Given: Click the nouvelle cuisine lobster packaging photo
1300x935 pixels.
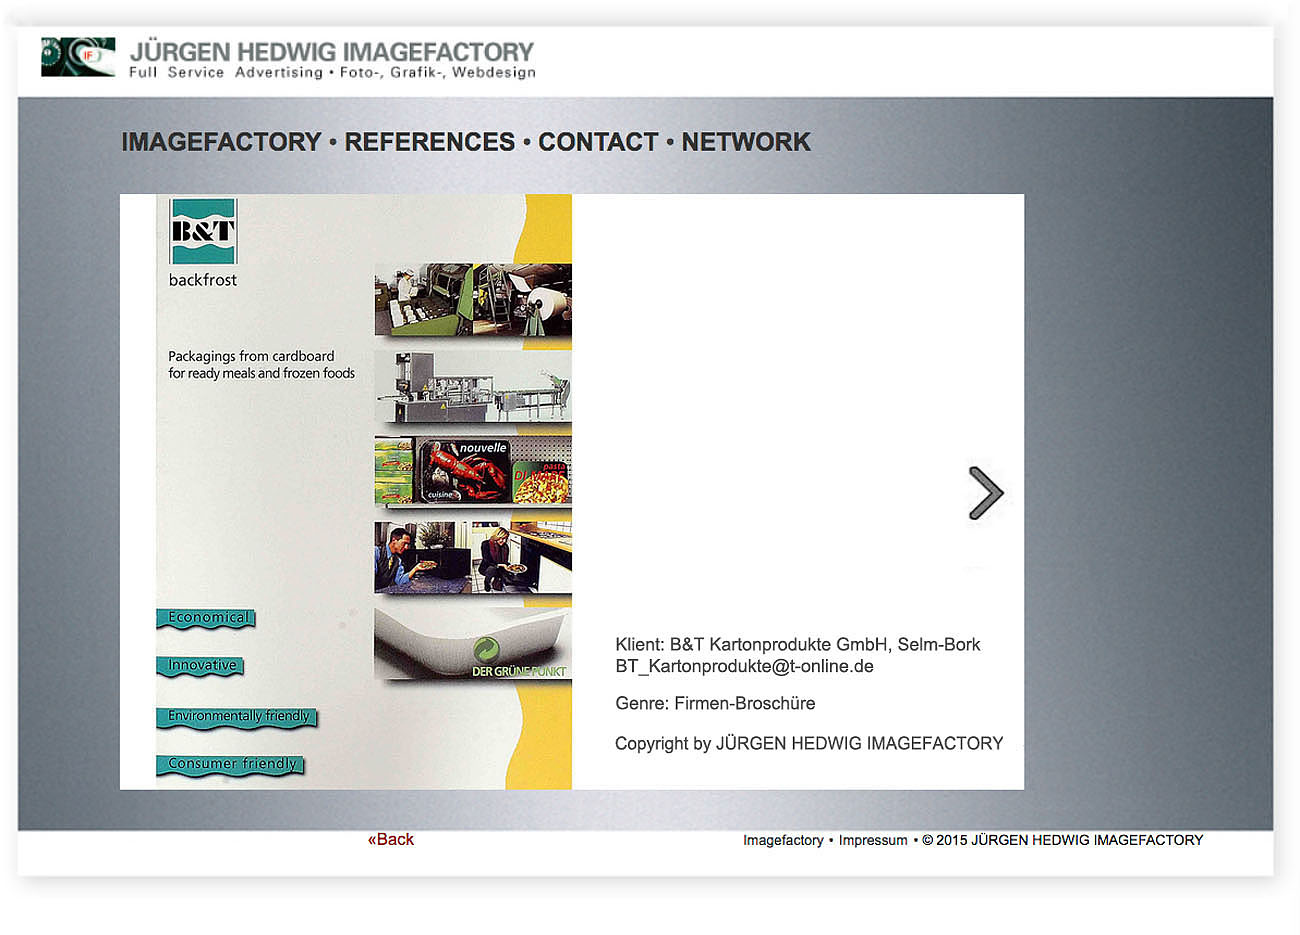Looking at the screenshot, I should pos(473,471).
